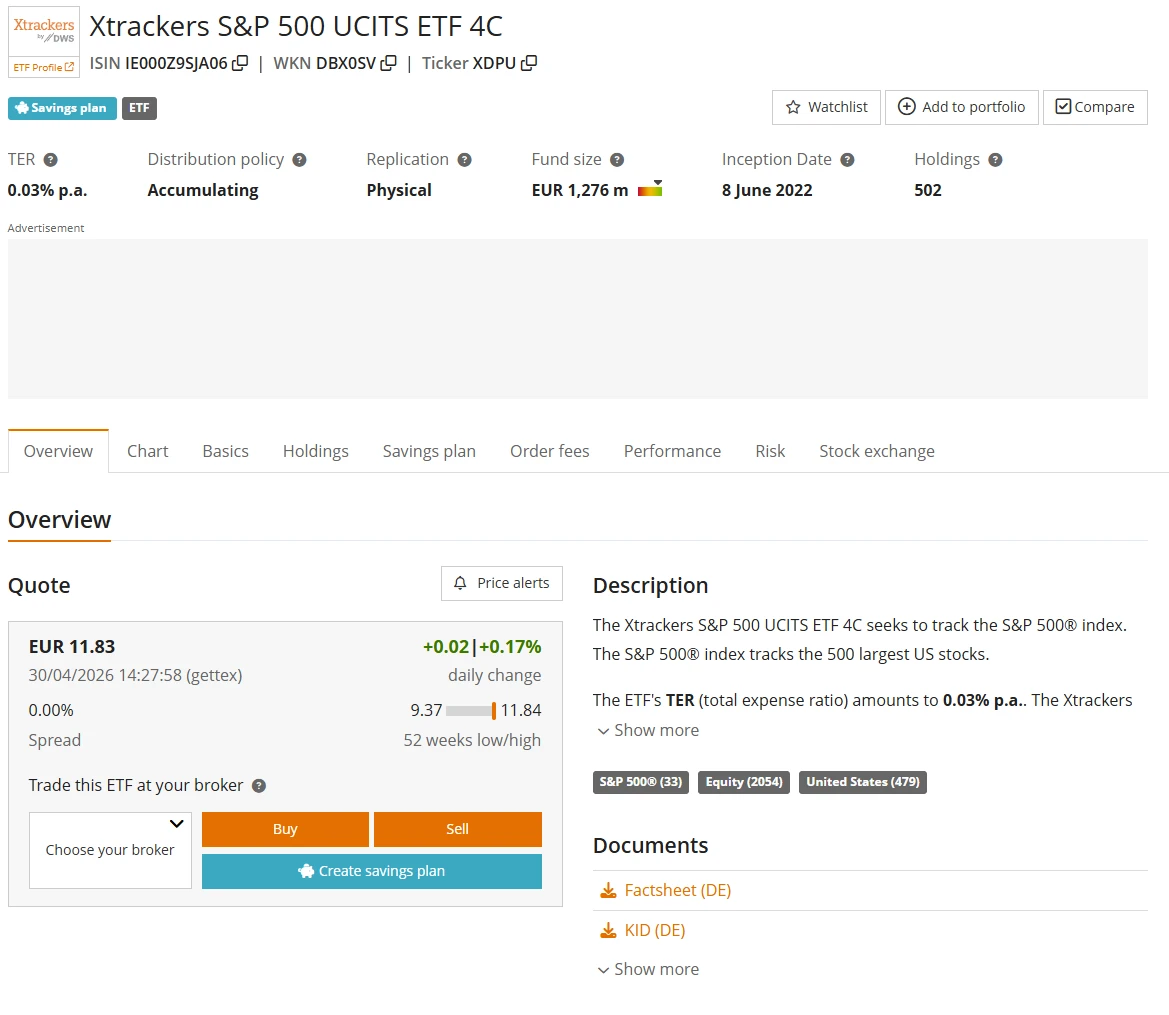Open the Xtrackers ETF Profile logo
The height and width of the screenshot is (1015, 1169).
coord(43,42)
